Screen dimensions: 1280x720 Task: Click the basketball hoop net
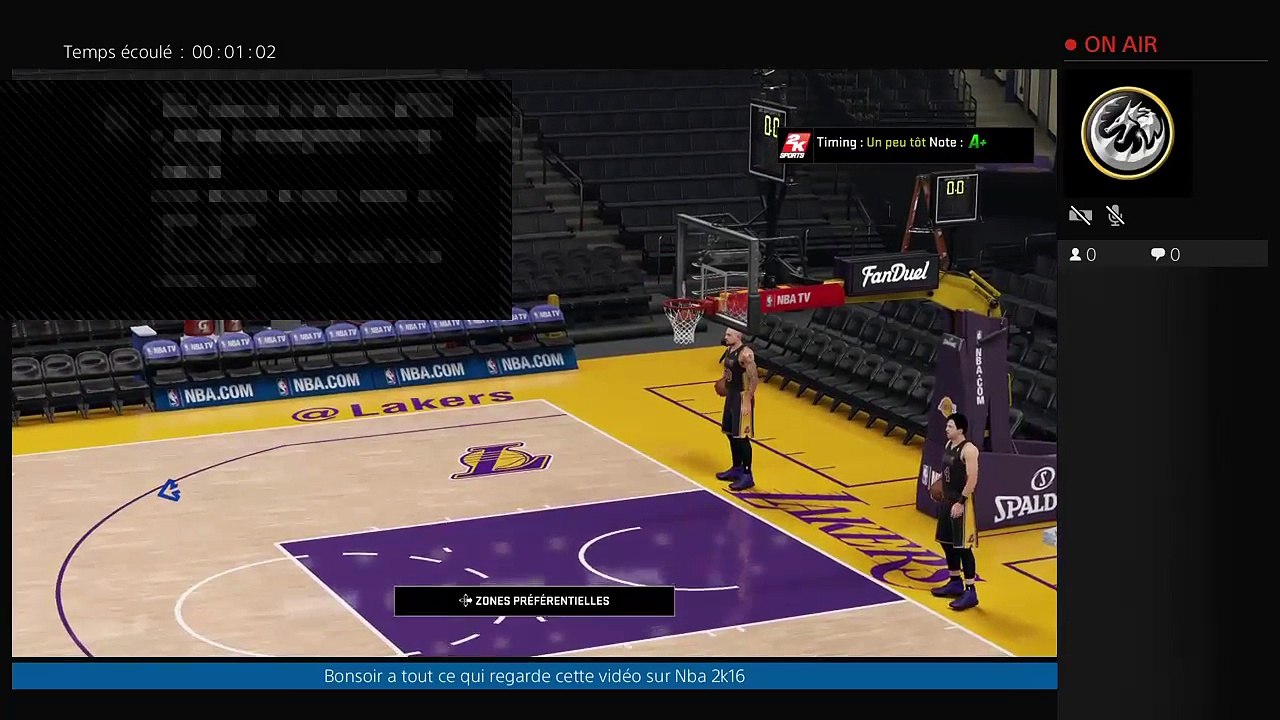point(684,322)
